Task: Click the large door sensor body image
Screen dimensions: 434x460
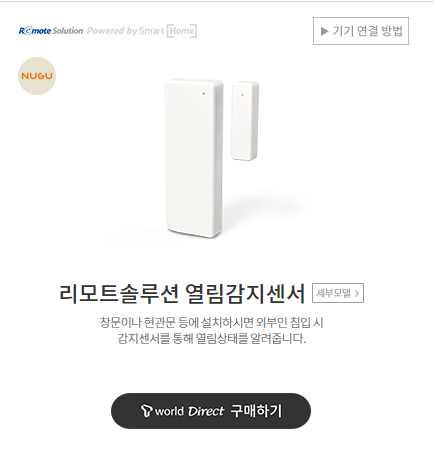Action: [193, 158]
